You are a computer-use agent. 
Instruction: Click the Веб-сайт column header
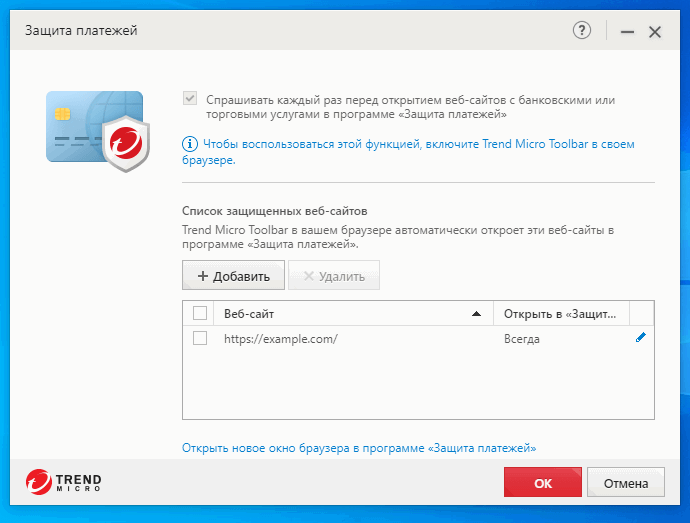tap(353, 313)
